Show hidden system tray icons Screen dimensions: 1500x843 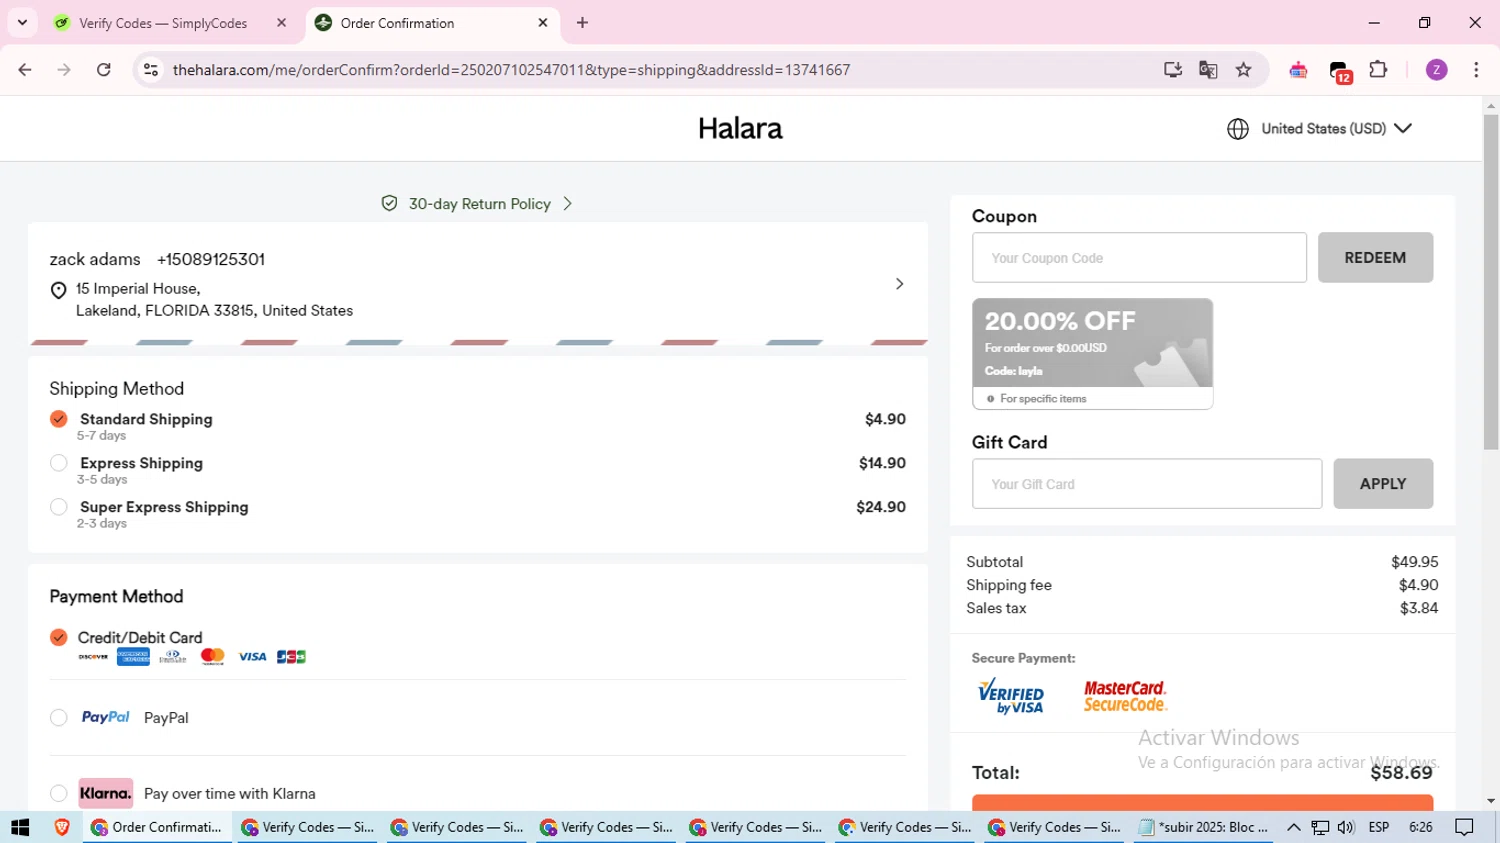pyautogui.click(x=1293, y=827)
